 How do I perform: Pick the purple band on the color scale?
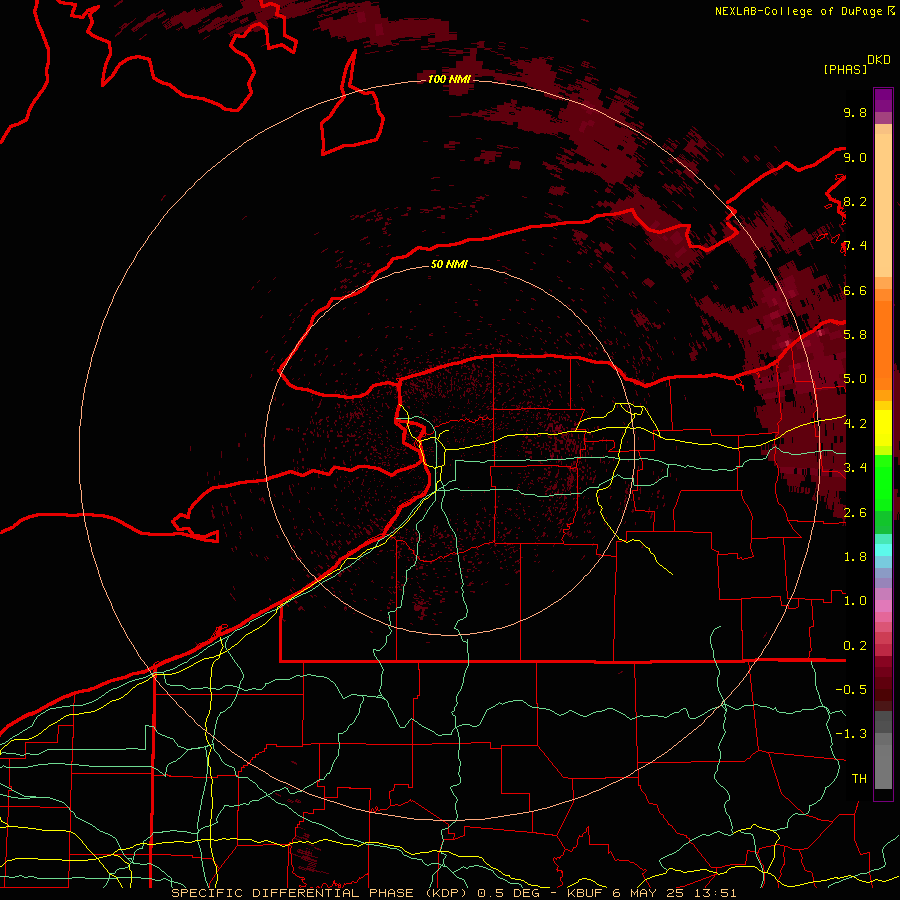[883, 100]
